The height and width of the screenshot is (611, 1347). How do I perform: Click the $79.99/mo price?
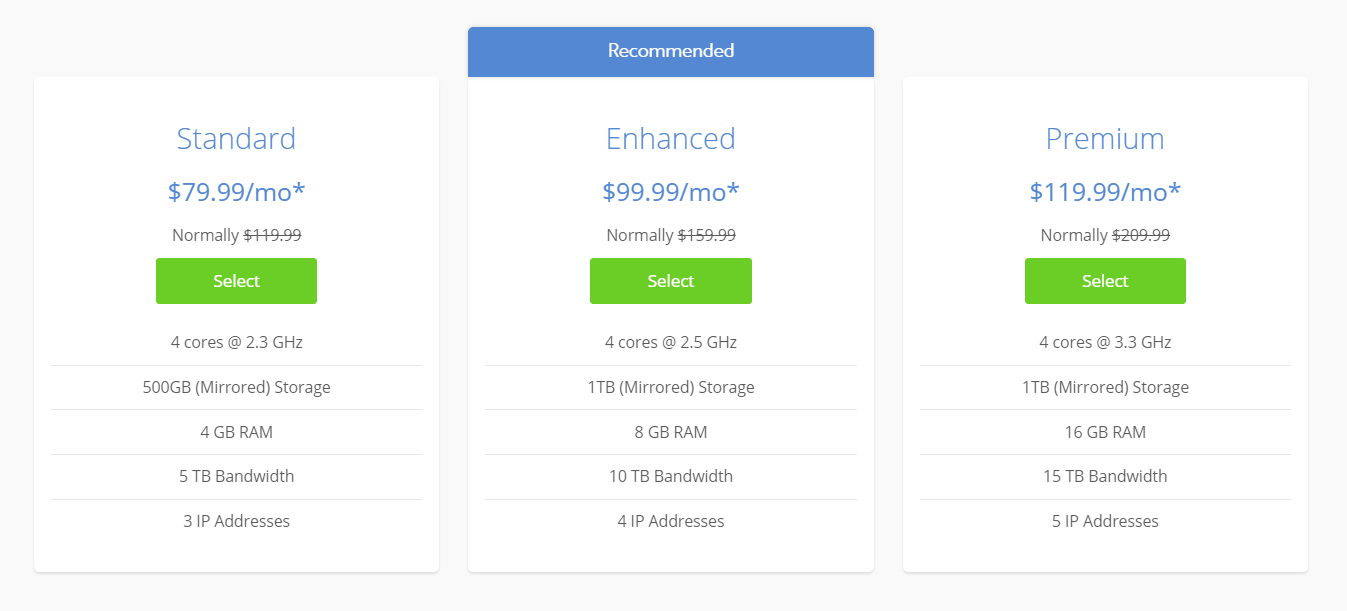coord(236,191)
